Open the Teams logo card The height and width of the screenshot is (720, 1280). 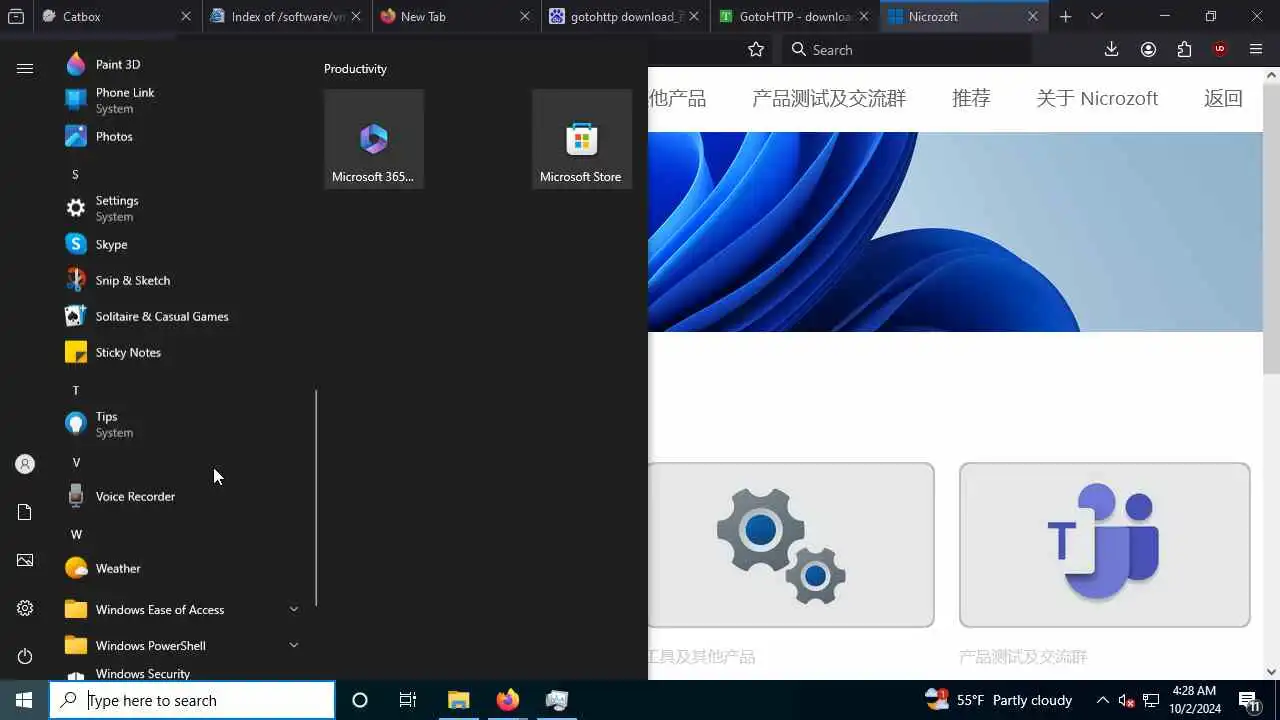pos(1105,545)
